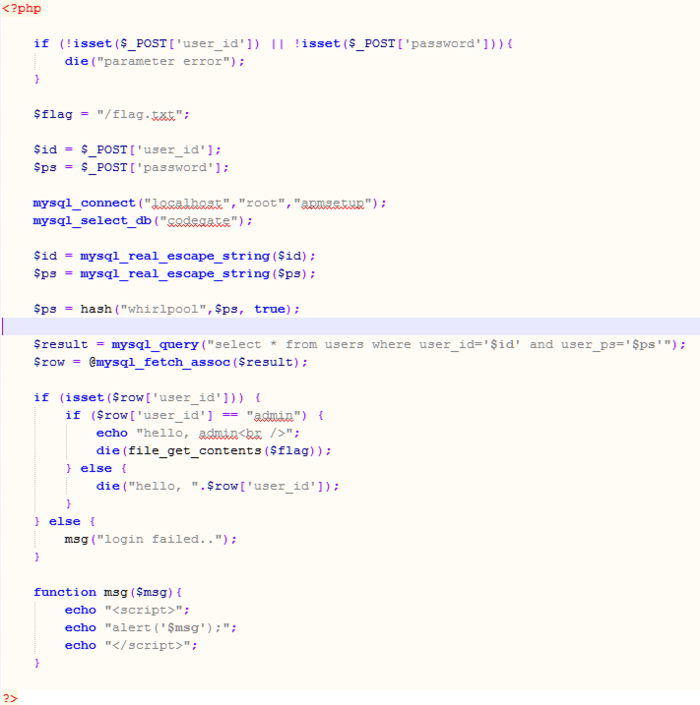Click $ps = $_POST['password'] line
700x705 pixels.
(x=131, y=168)
